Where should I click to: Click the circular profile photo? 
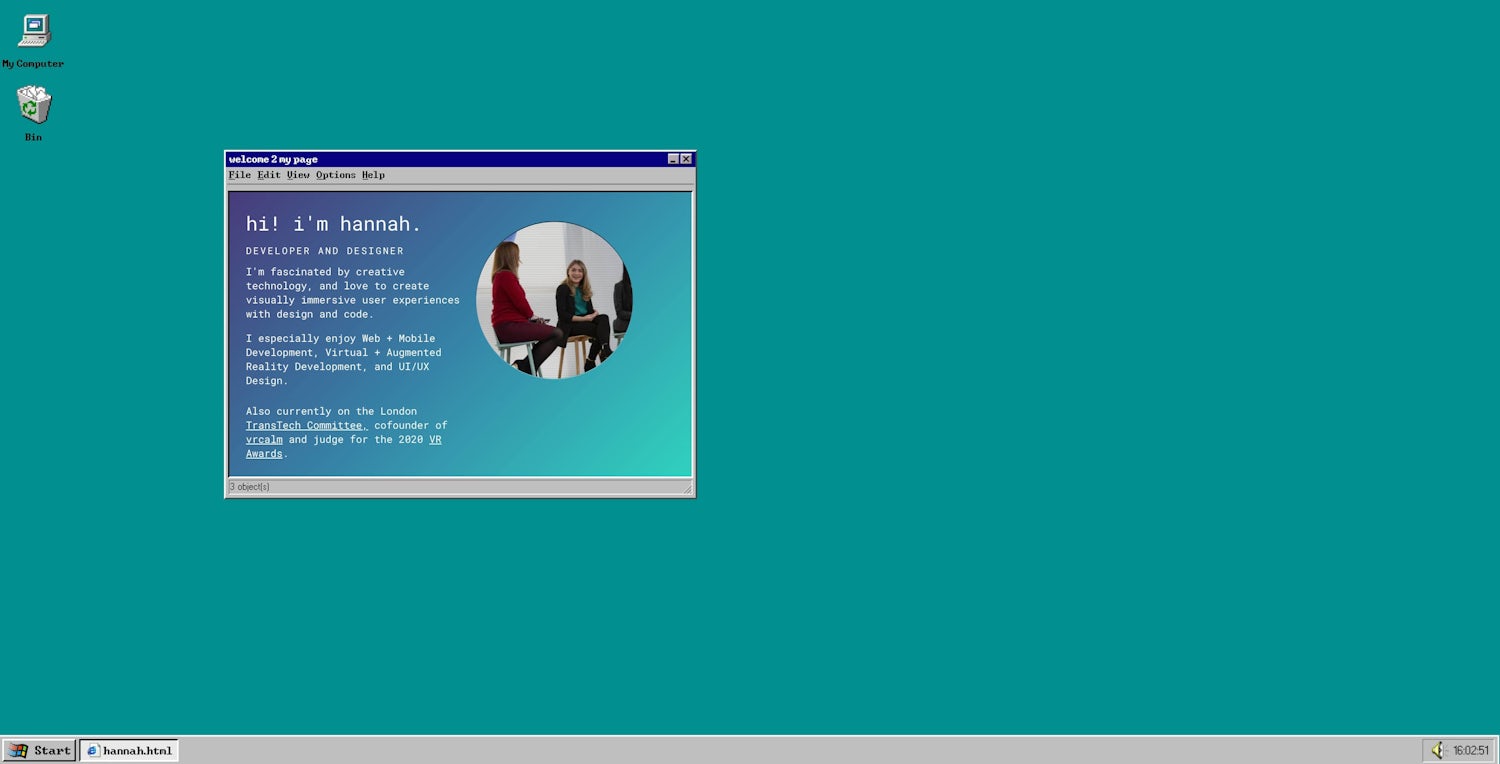554,300
